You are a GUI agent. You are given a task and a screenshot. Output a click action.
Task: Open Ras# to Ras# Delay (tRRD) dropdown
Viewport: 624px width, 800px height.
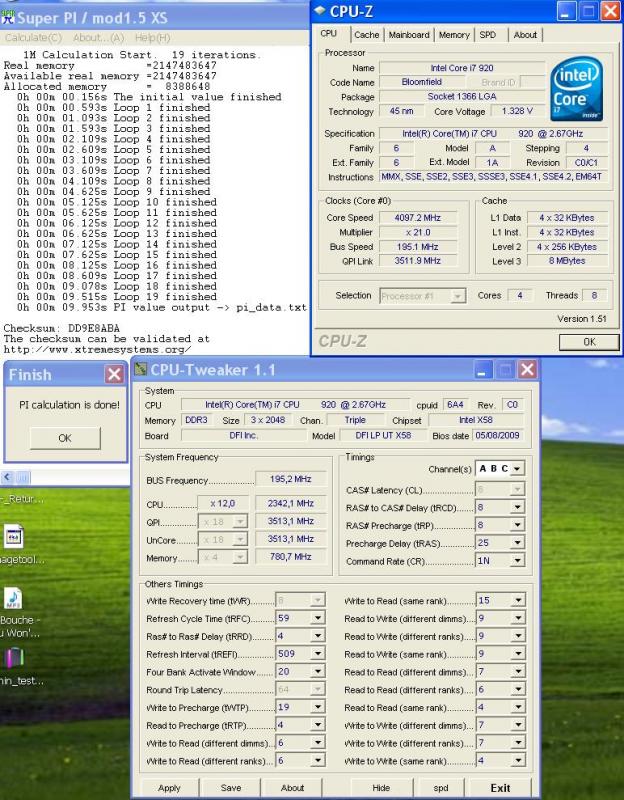click(x=317, y=636)
